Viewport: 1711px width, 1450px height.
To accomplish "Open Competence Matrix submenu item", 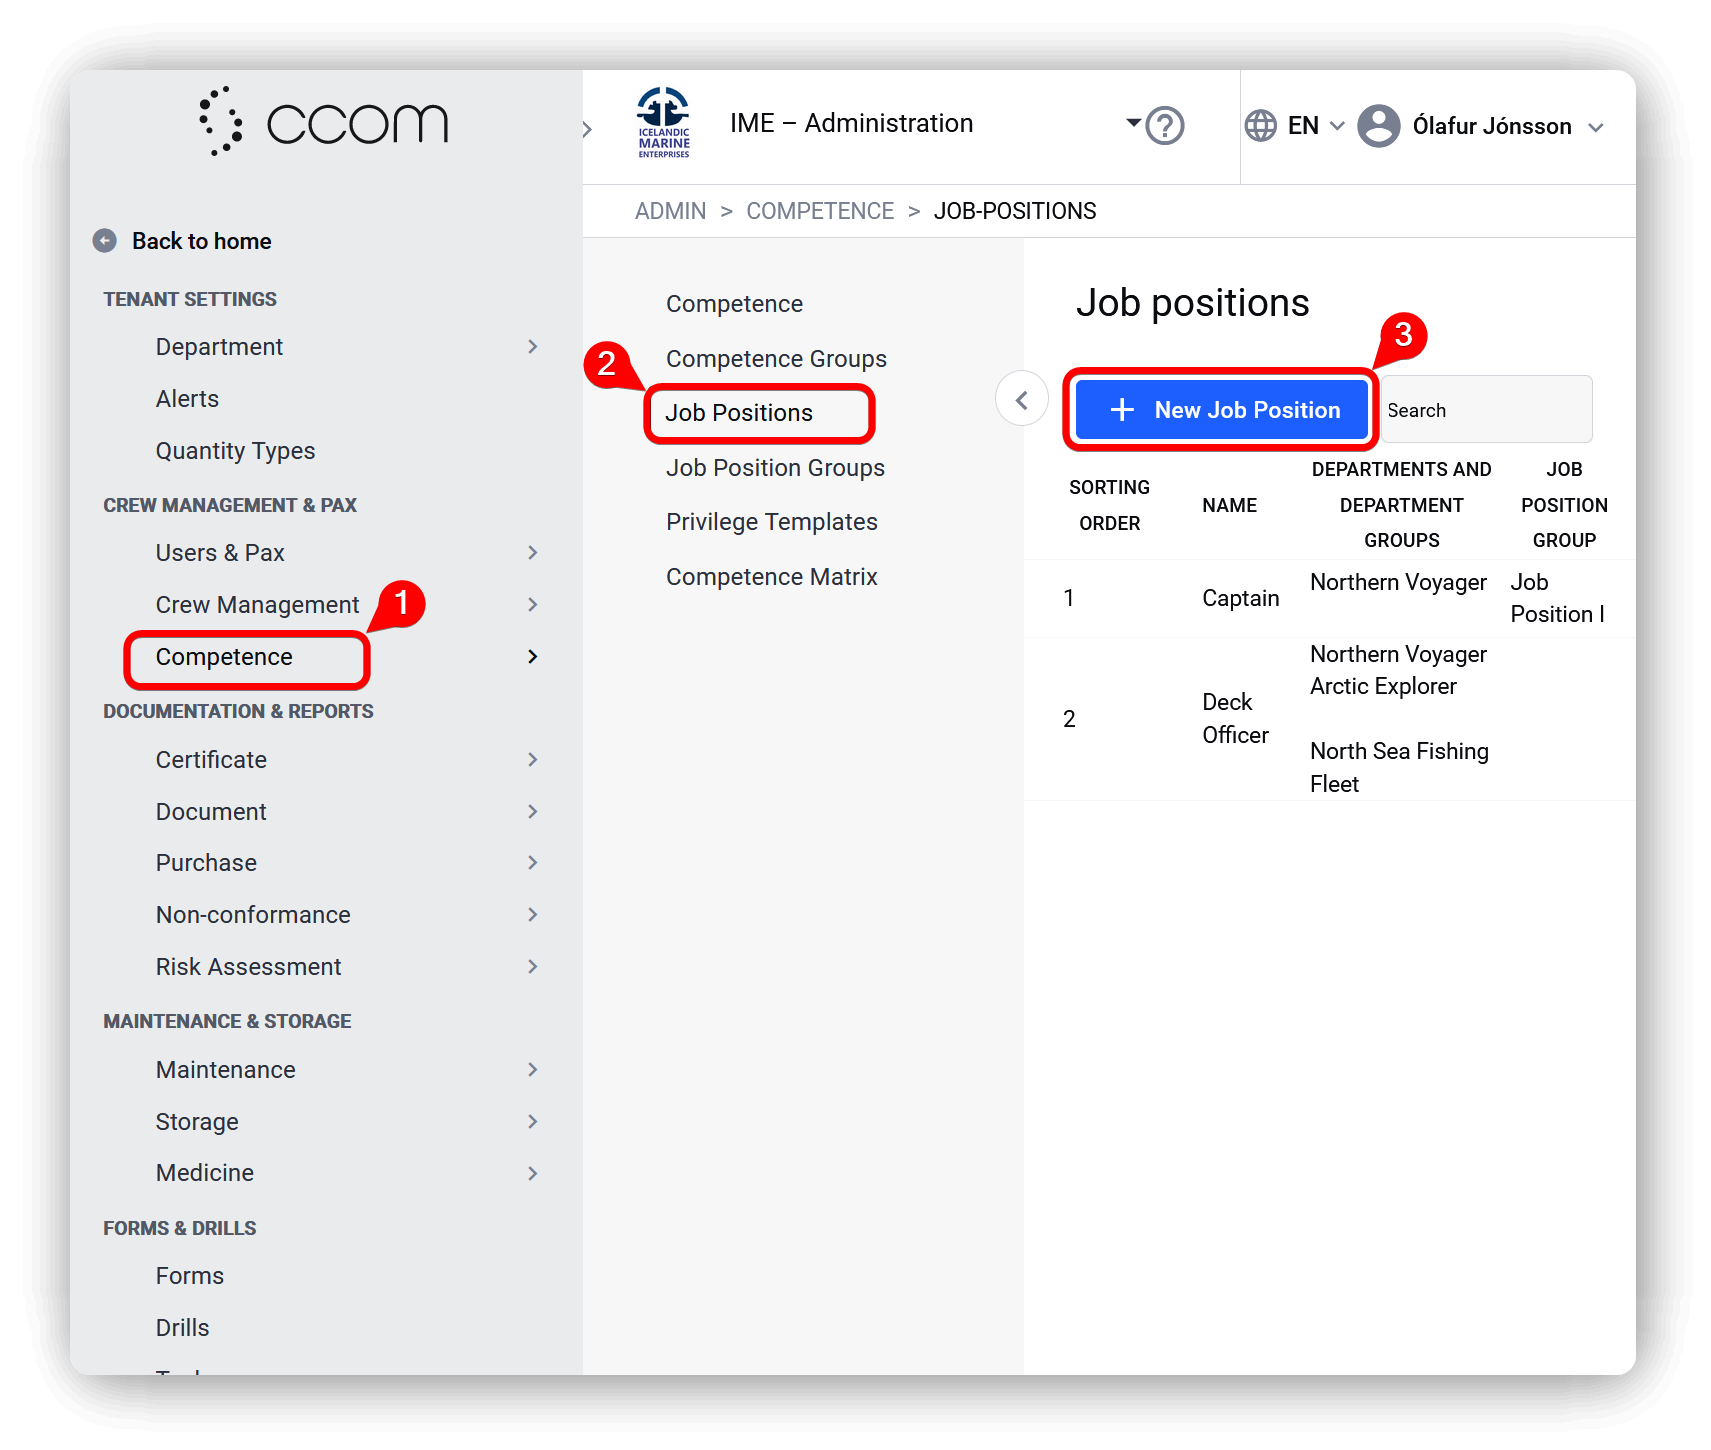I will [771, 577].
